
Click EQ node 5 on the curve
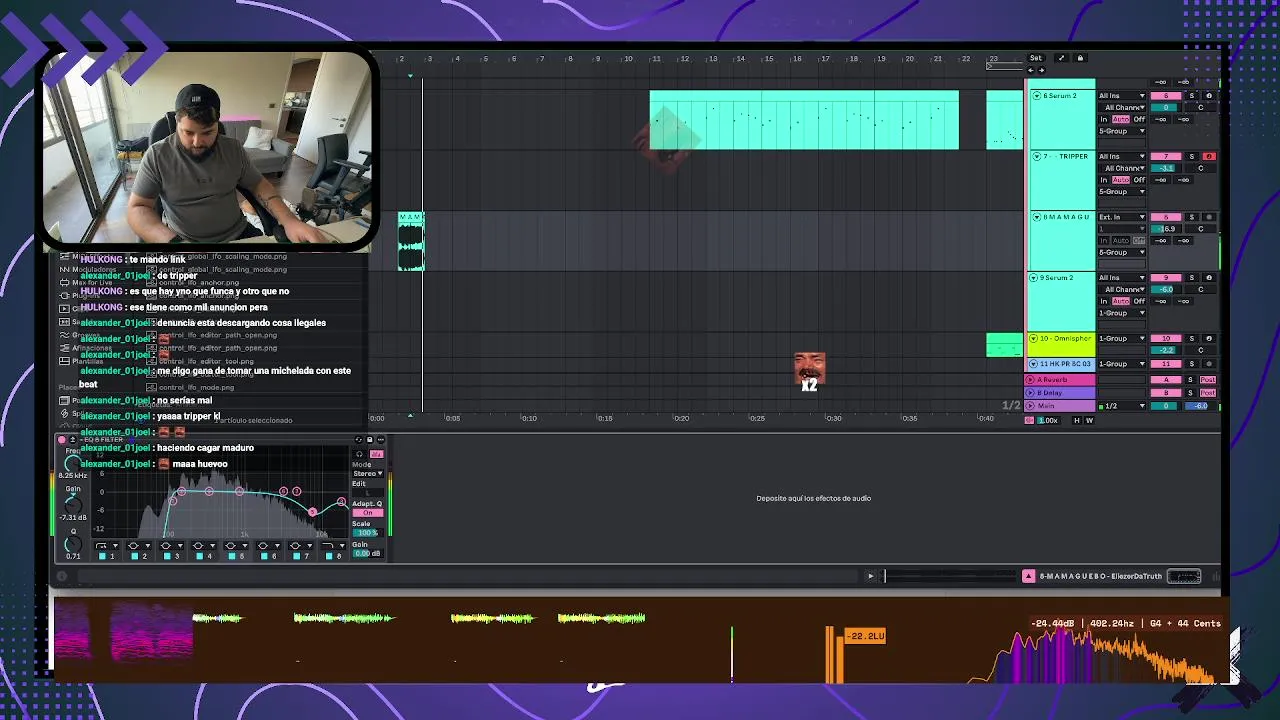[x=312, y=511]
